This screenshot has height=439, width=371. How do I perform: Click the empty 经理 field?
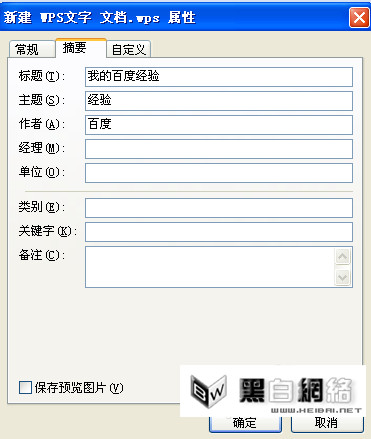(219, 149)
